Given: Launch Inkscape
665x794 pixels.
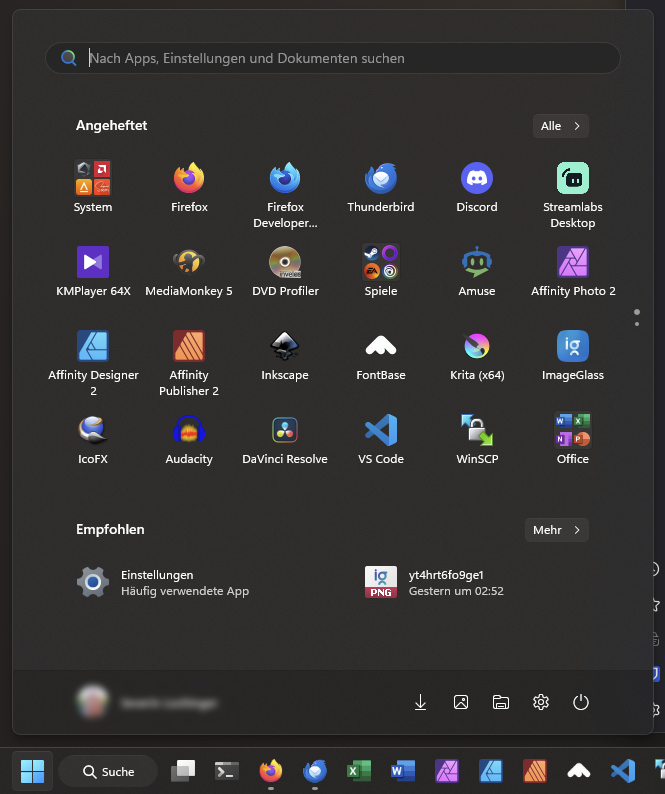Looking at the screenshot, I should coord(285,354).
